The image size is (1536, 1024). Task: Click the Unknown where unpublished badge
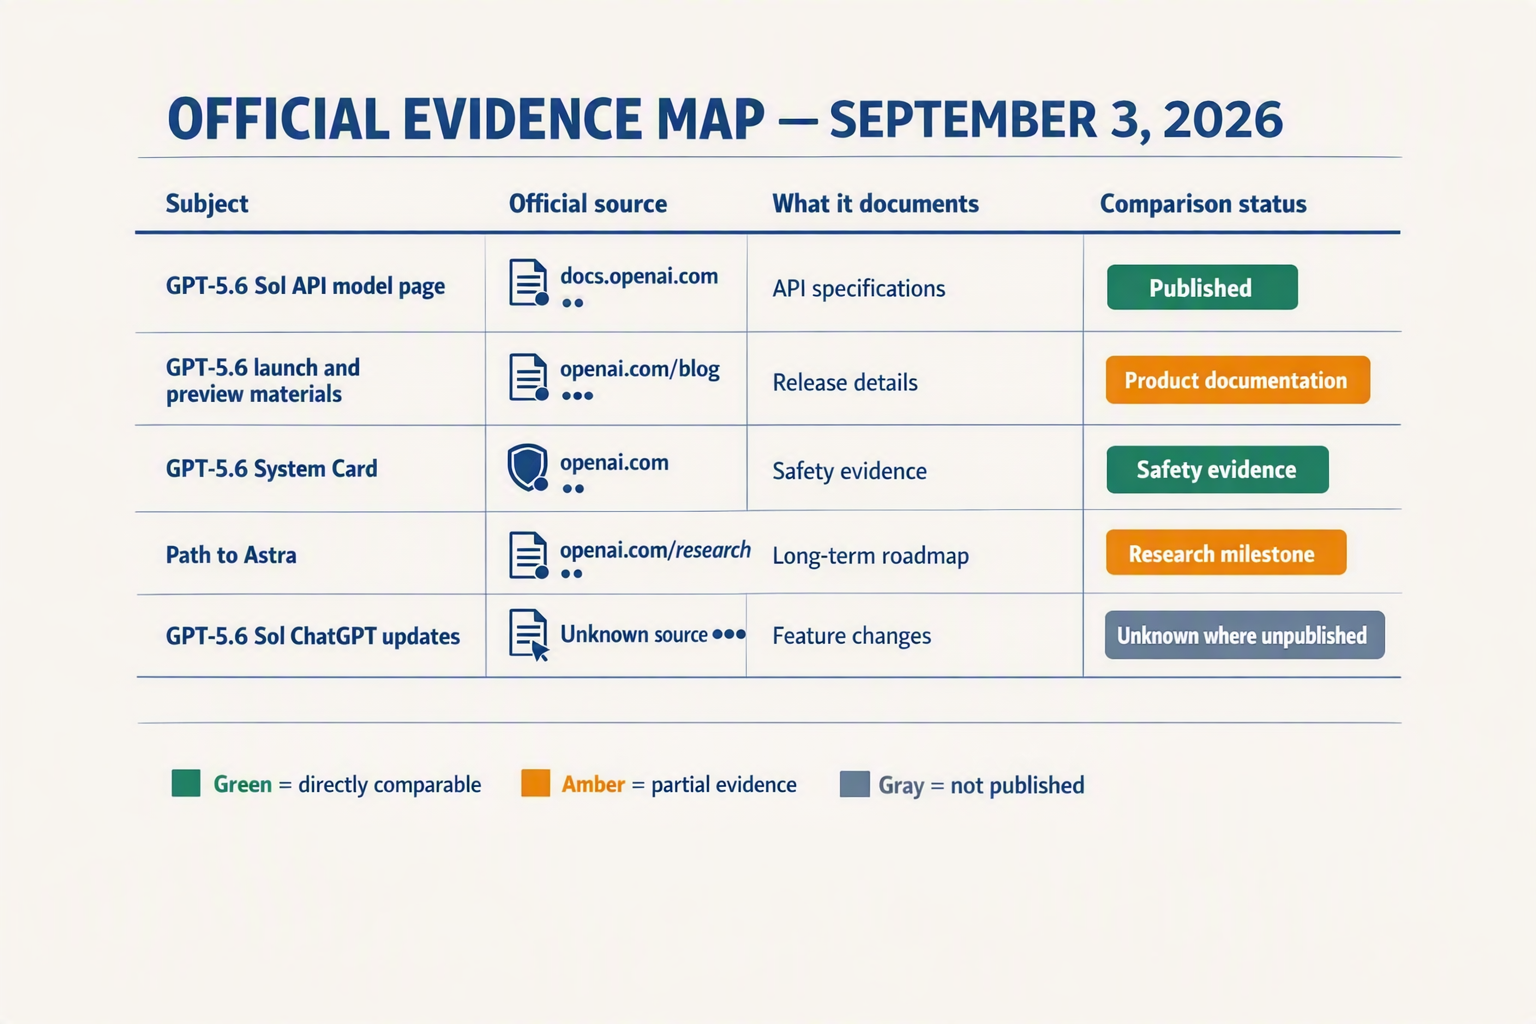[x=1244, y=635]
